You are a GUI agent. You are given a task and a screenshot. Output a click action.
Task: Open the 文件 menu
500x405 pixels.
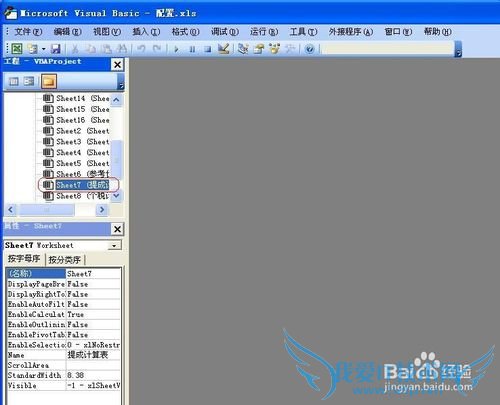coord(28,32)
